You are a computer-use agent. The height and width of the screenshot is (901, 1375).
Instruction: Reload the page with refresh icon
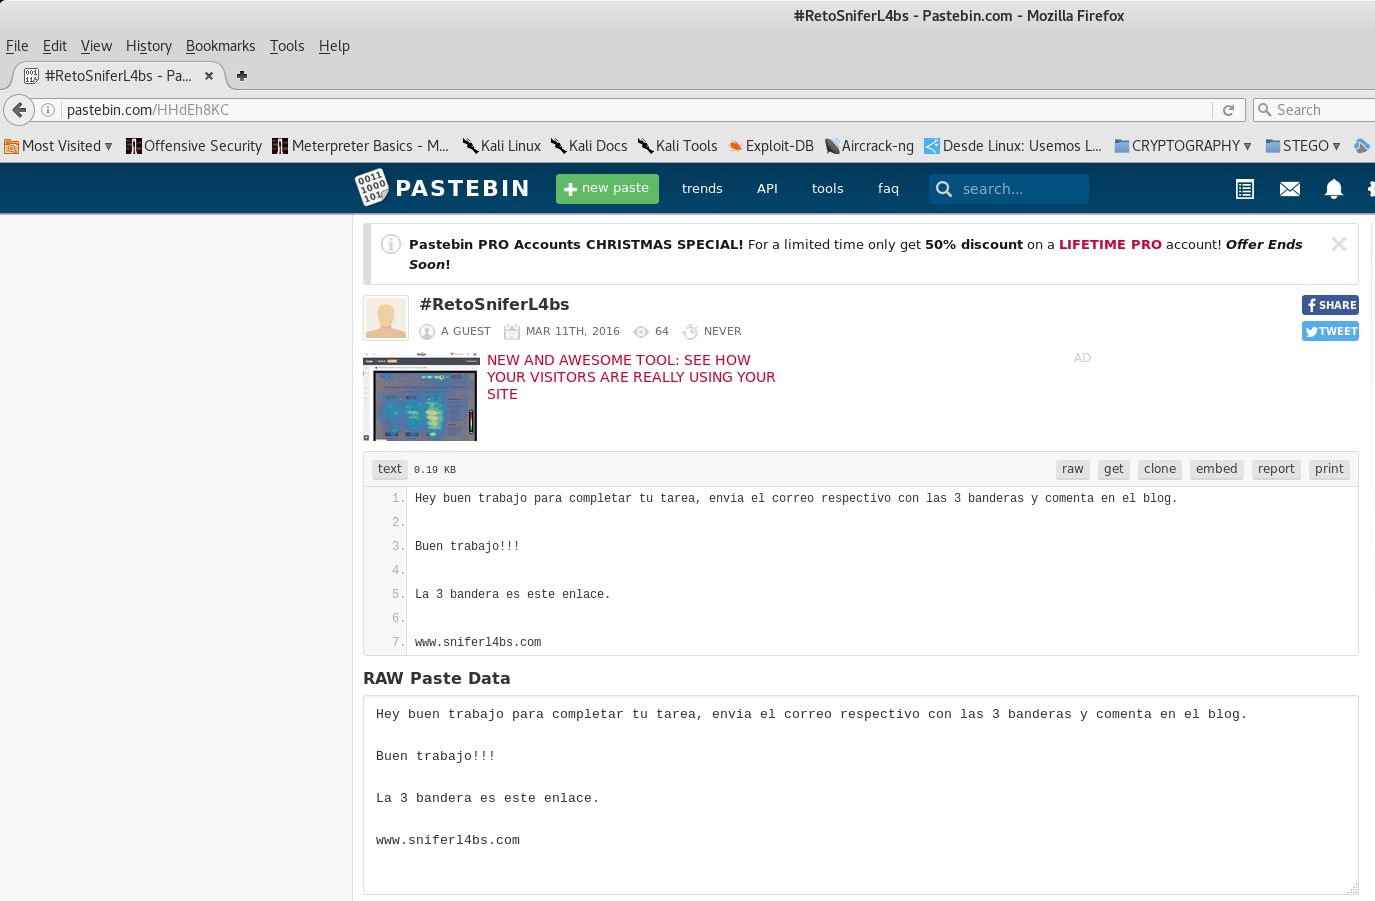[1228, 110]
